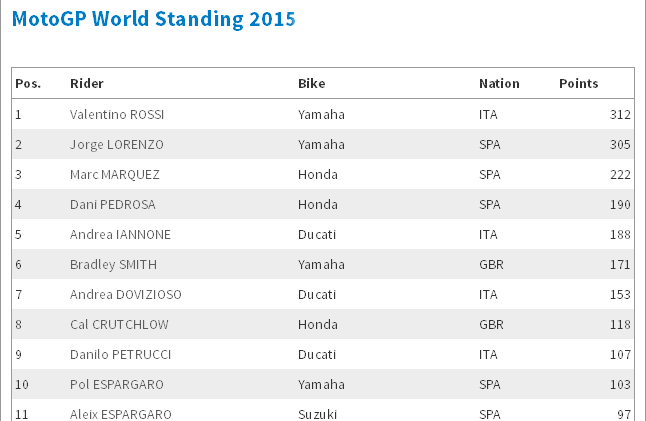Click Rossi's 312 points value

[620, 115]
